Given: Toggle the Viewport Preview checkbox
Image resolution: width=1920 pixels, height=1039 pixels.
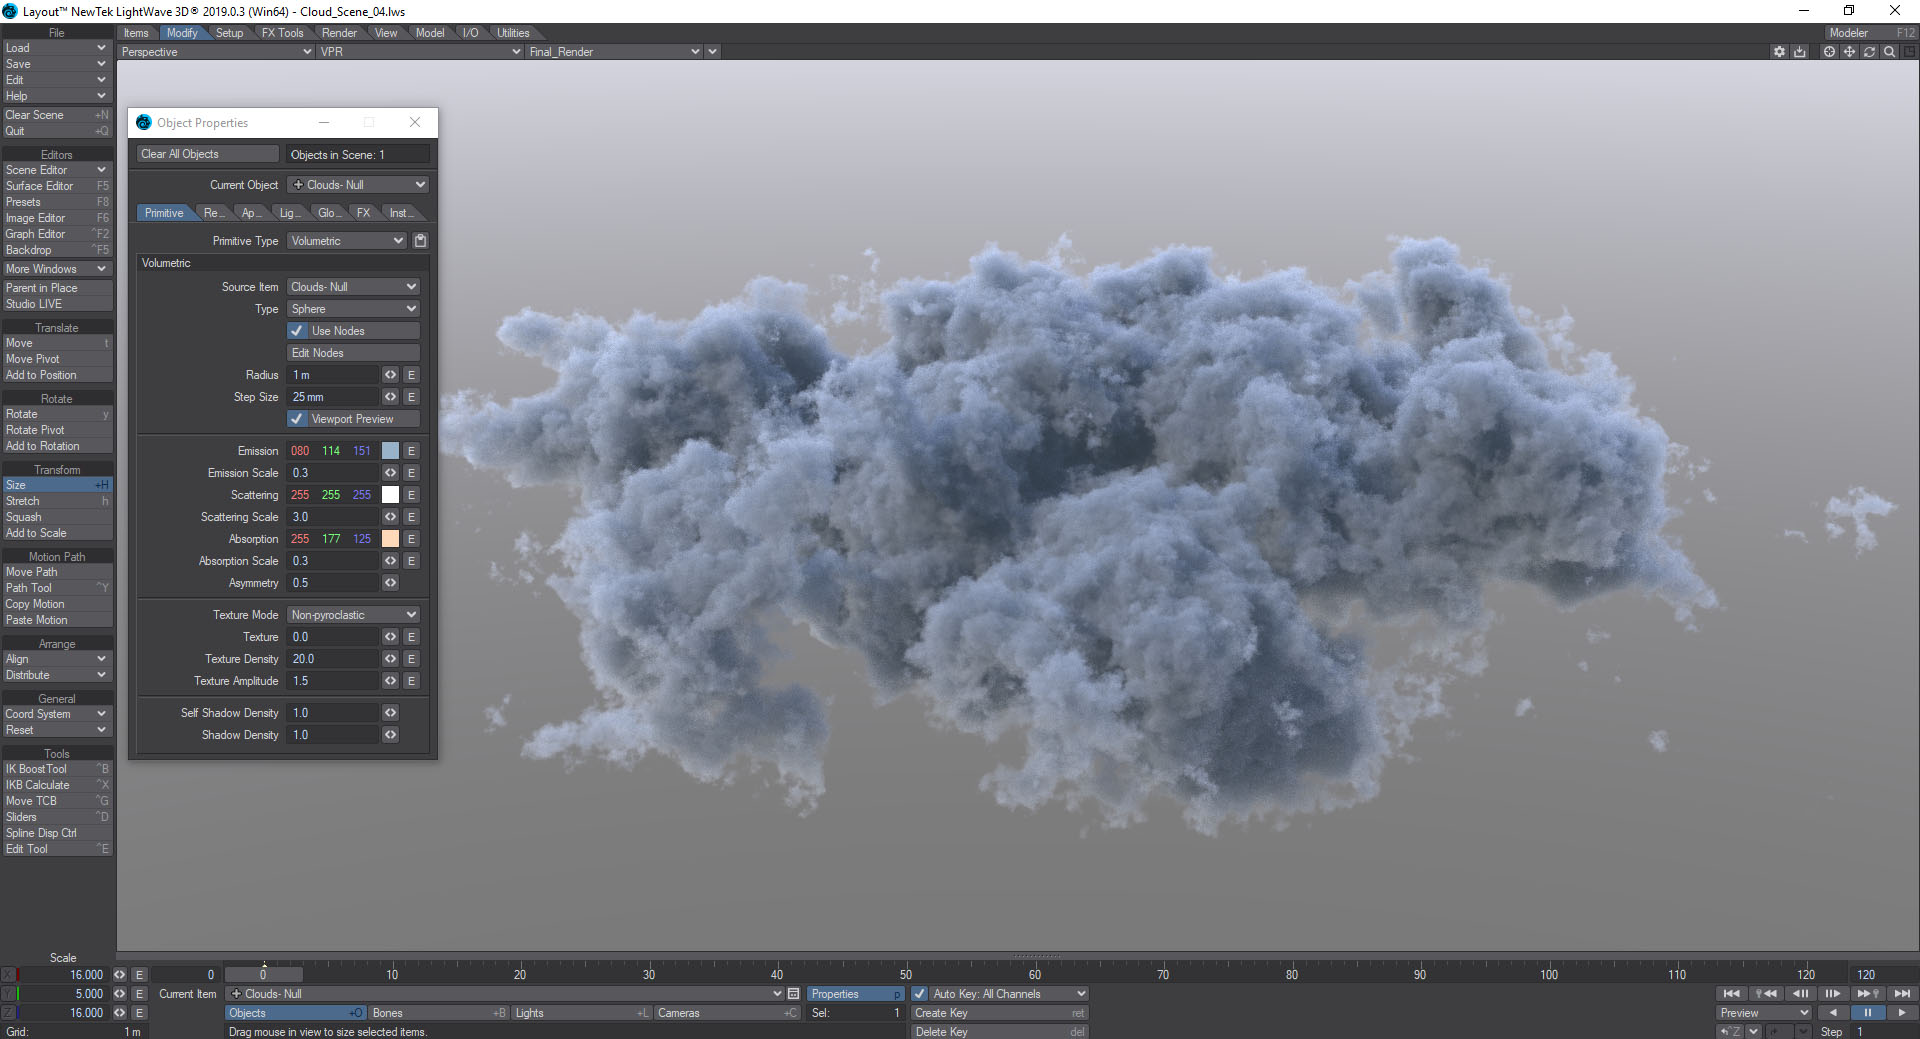Looking at the screenshot, I should (297, 419).
